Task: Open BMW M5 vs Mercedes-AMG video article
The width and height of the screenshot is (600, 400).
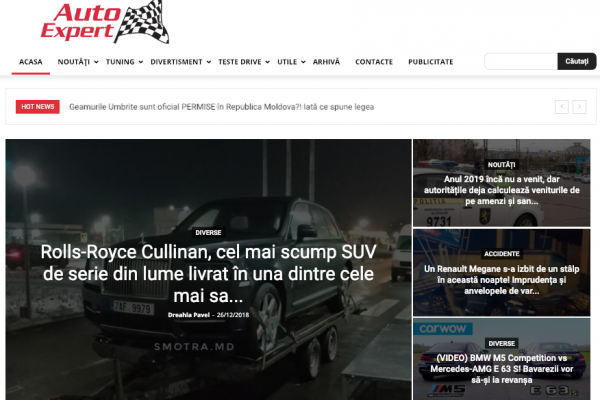Action: [x=501, y=368]
